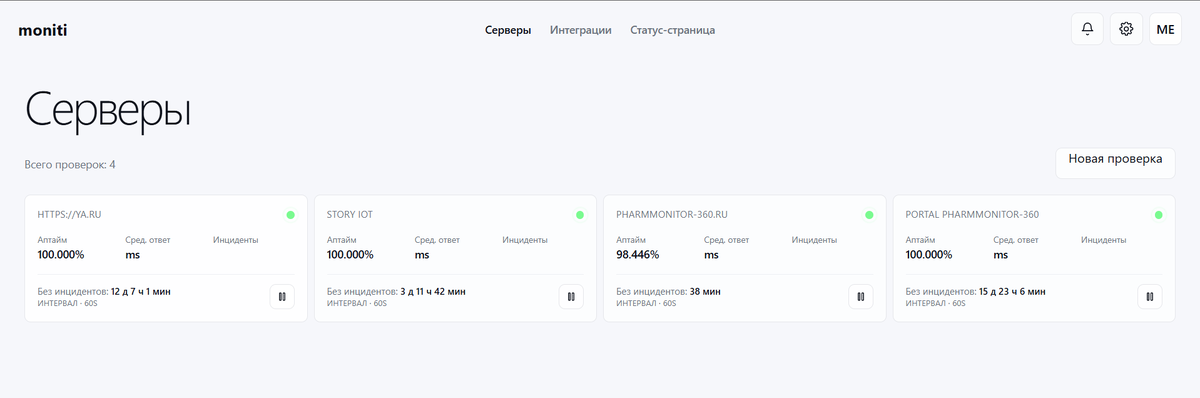Pause the PHARMMONITOR-360.RU check
The image size is (1200, 398).
(x=861, y=296)
